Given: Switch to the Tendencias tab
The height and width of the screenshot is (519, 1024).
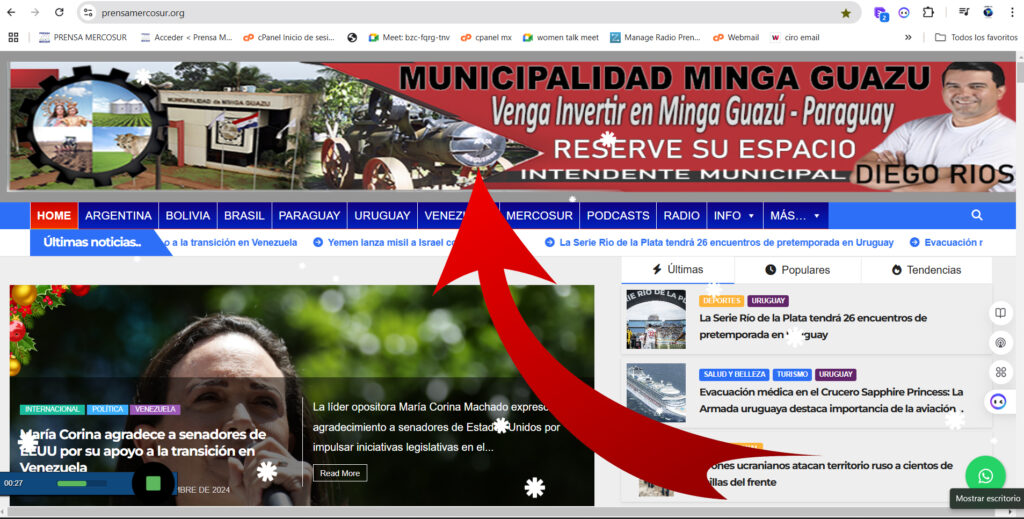Looking at the screenshot, I should [926, 270].
